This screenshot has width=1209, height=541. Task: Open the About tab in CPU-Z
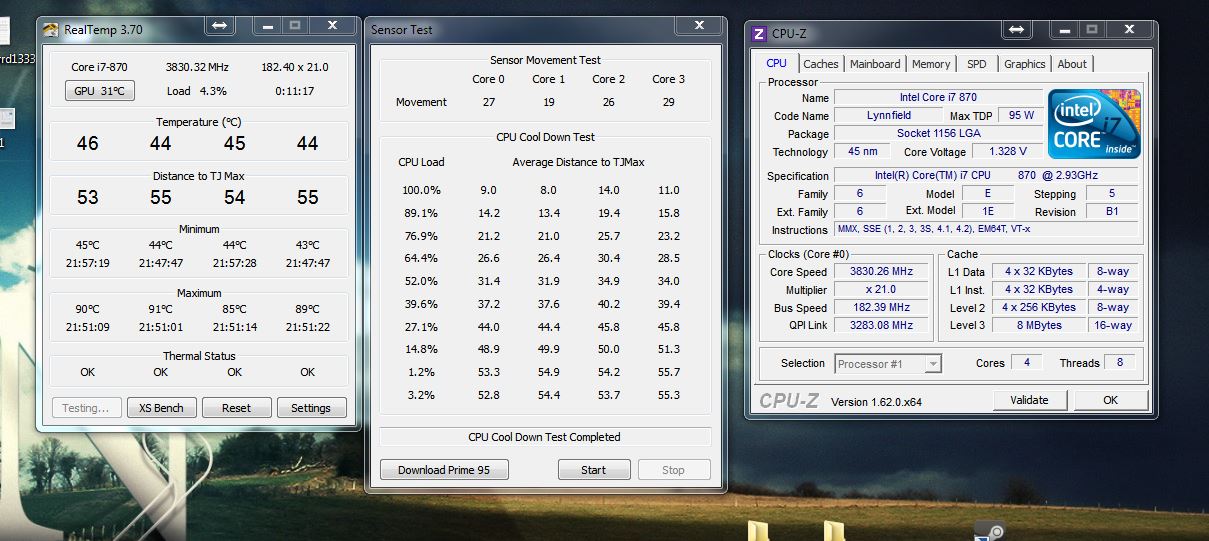[x=1072, y=64]
